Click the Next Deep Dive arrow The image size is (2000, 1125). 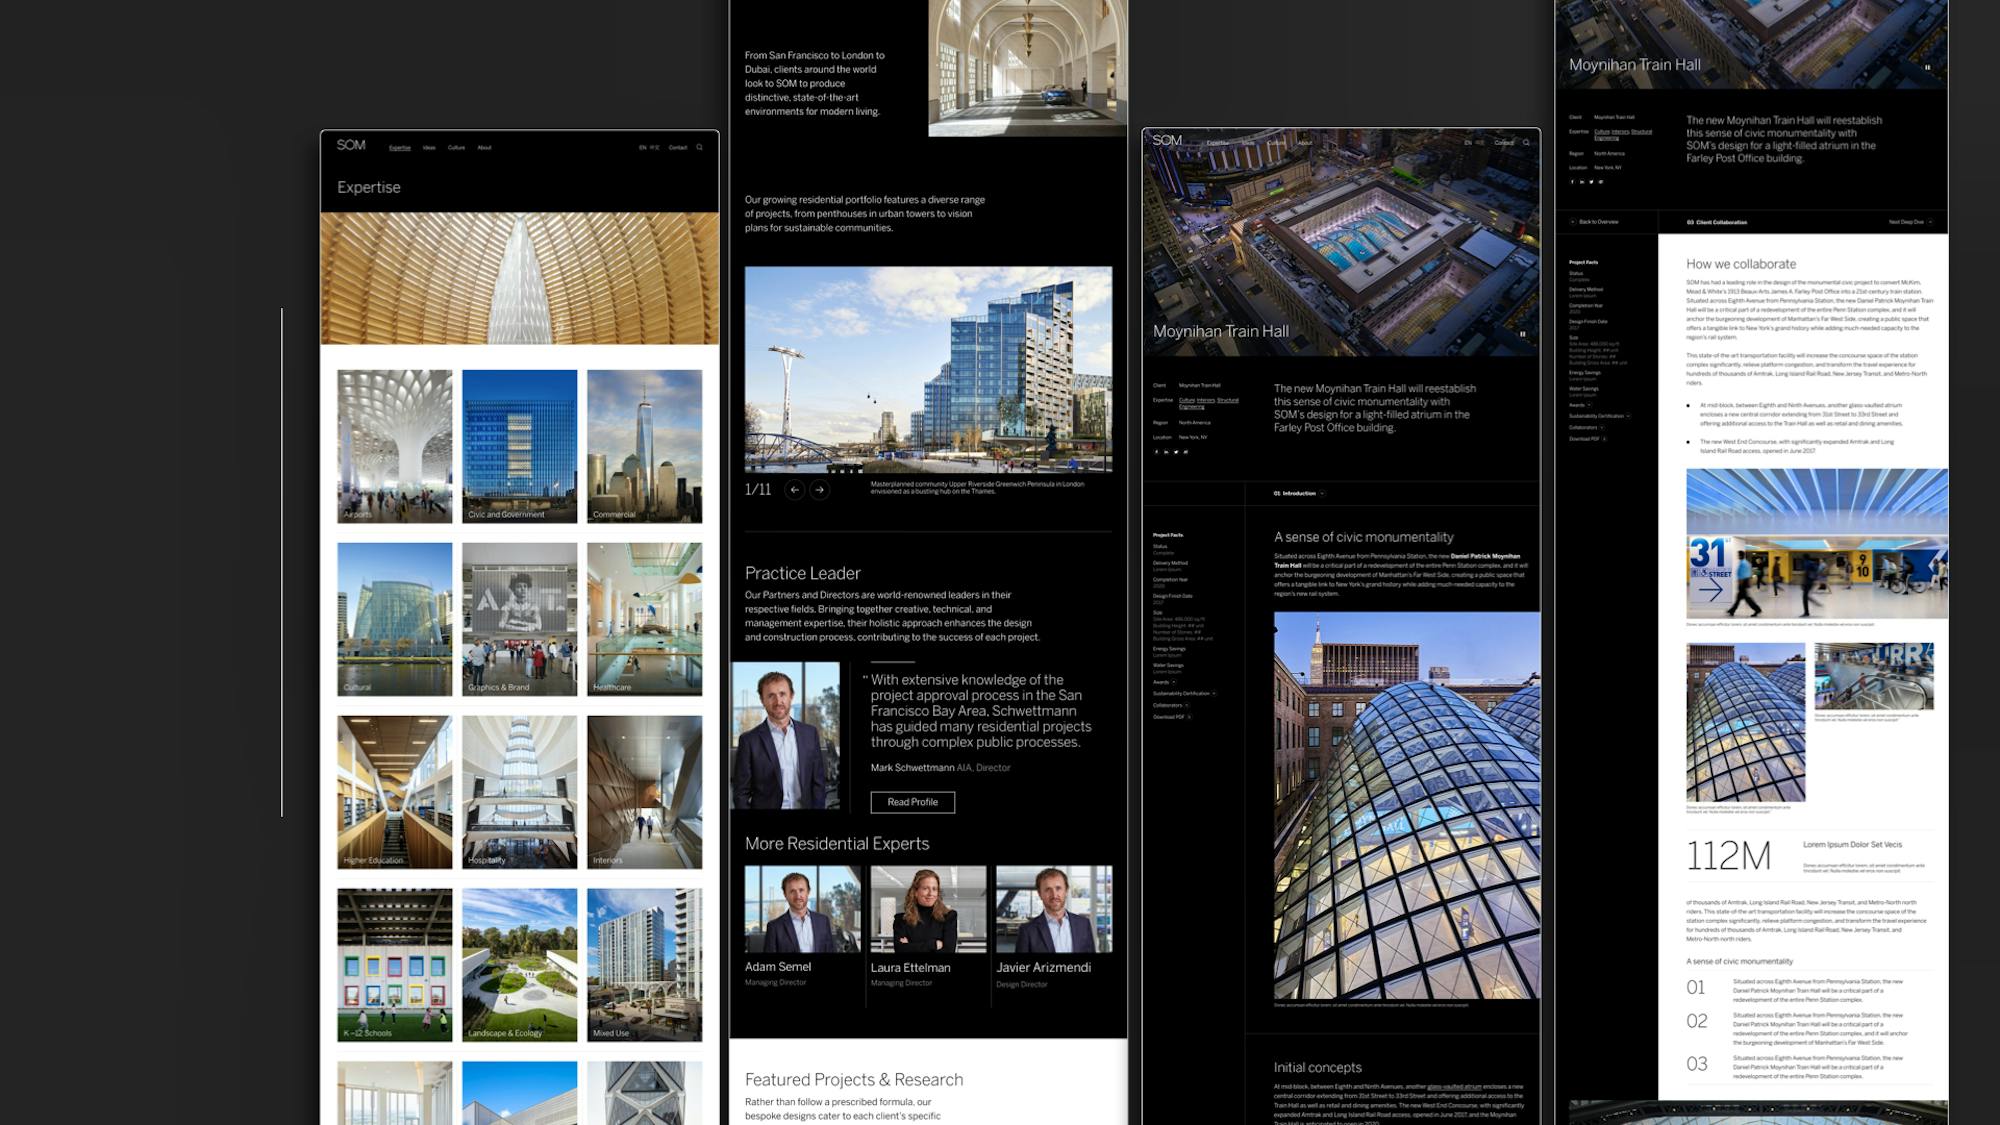pos(1930,222)
